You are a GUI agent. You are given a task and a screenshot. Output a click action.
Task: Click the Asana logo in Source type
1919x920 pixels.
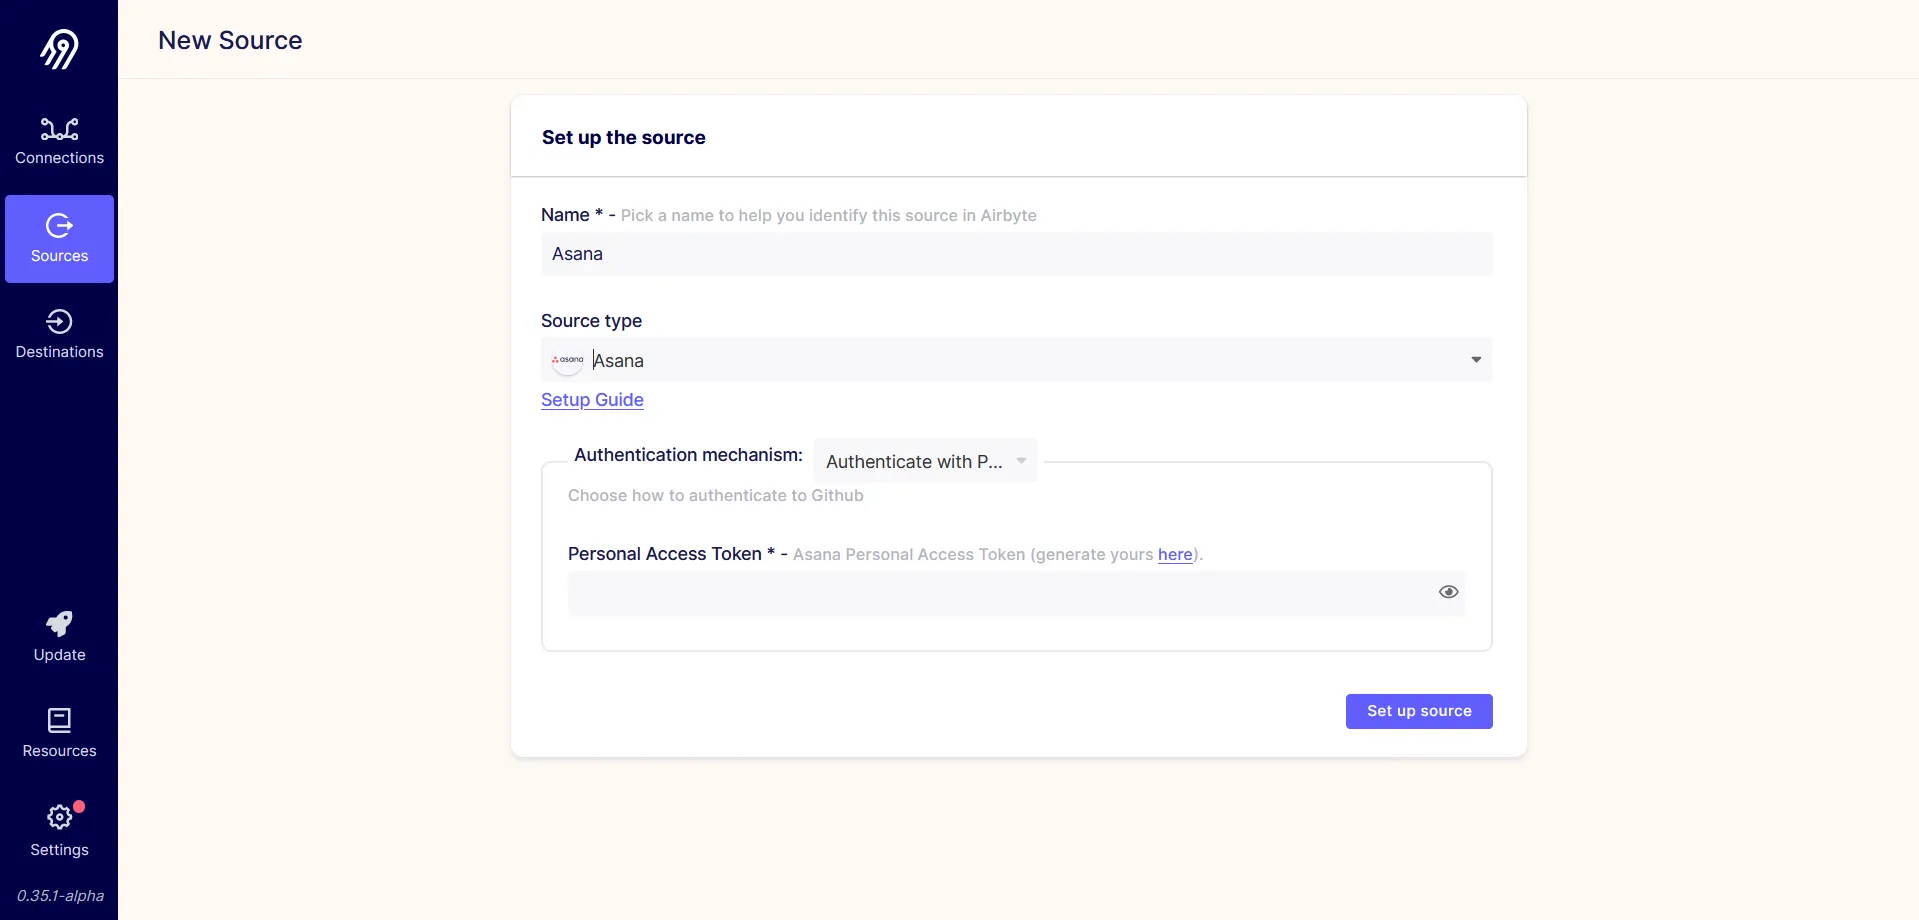tap(567, 360)
